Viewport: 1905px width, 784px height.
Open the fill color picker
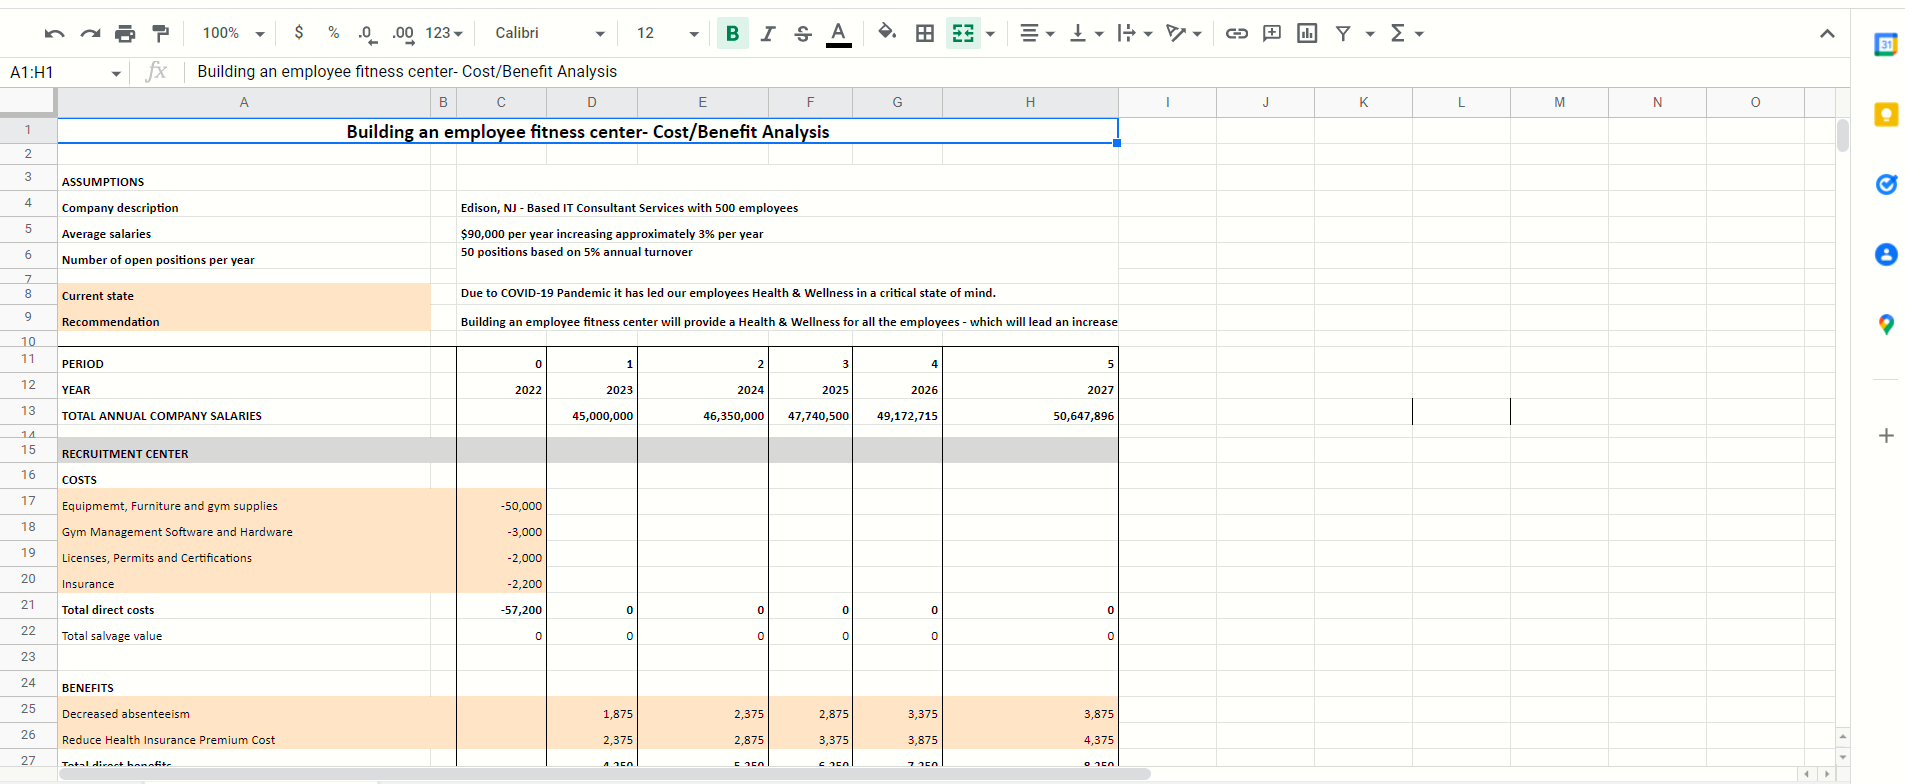click(x=887, y=33)
